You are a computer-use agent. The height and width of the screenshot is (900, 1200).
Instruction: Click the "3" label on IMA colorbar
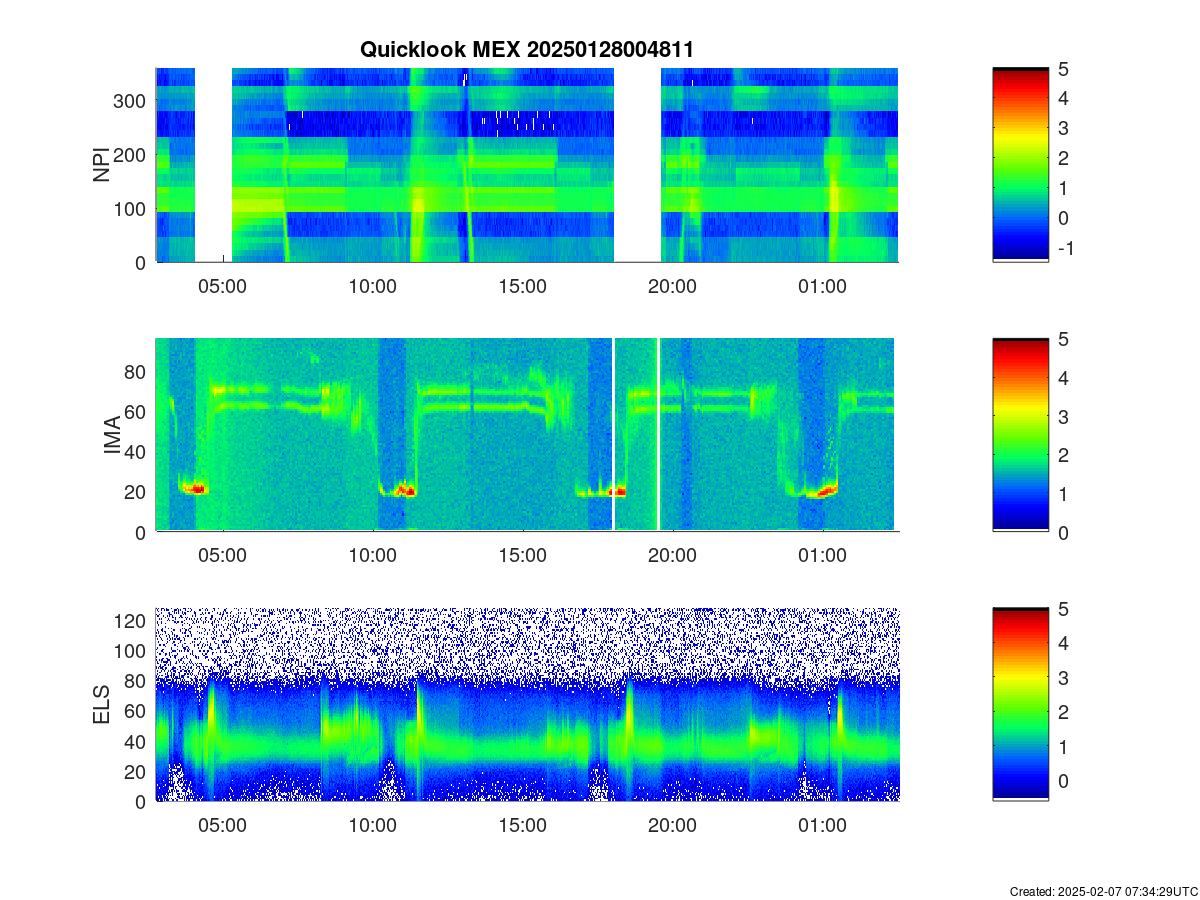pos(1062,416)
